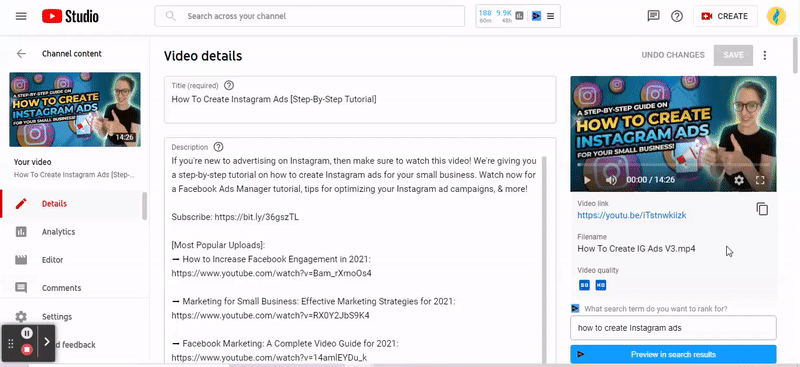
Task: Click the filename How To Create IG Ads V3.mp4
Action: [636, 249]
